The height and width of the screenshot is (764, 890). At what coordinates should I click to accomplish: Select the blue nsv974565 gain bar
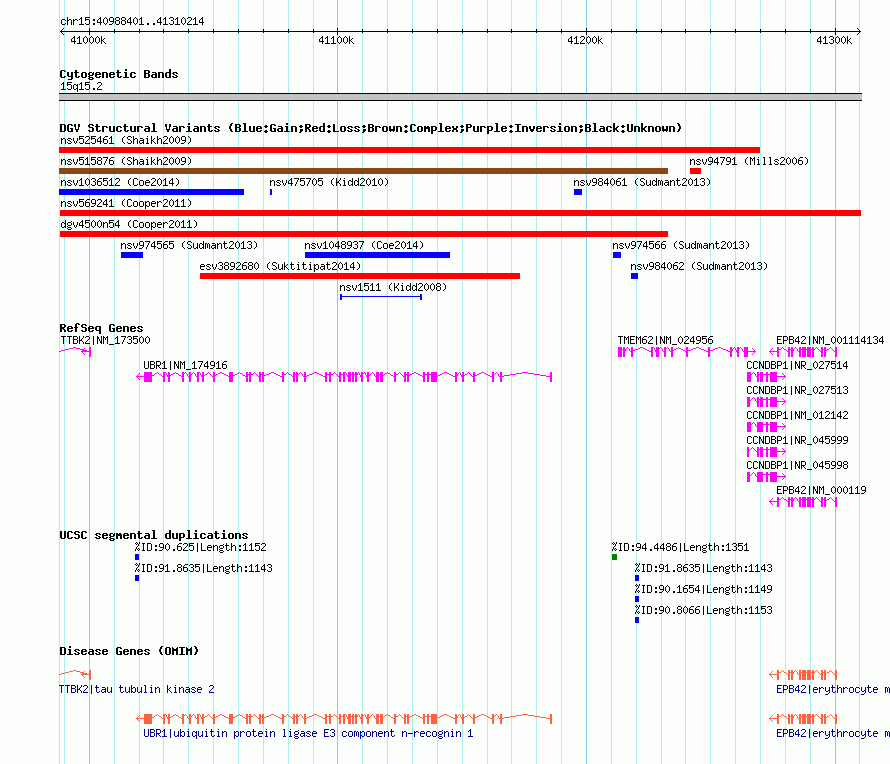(132, 255)
